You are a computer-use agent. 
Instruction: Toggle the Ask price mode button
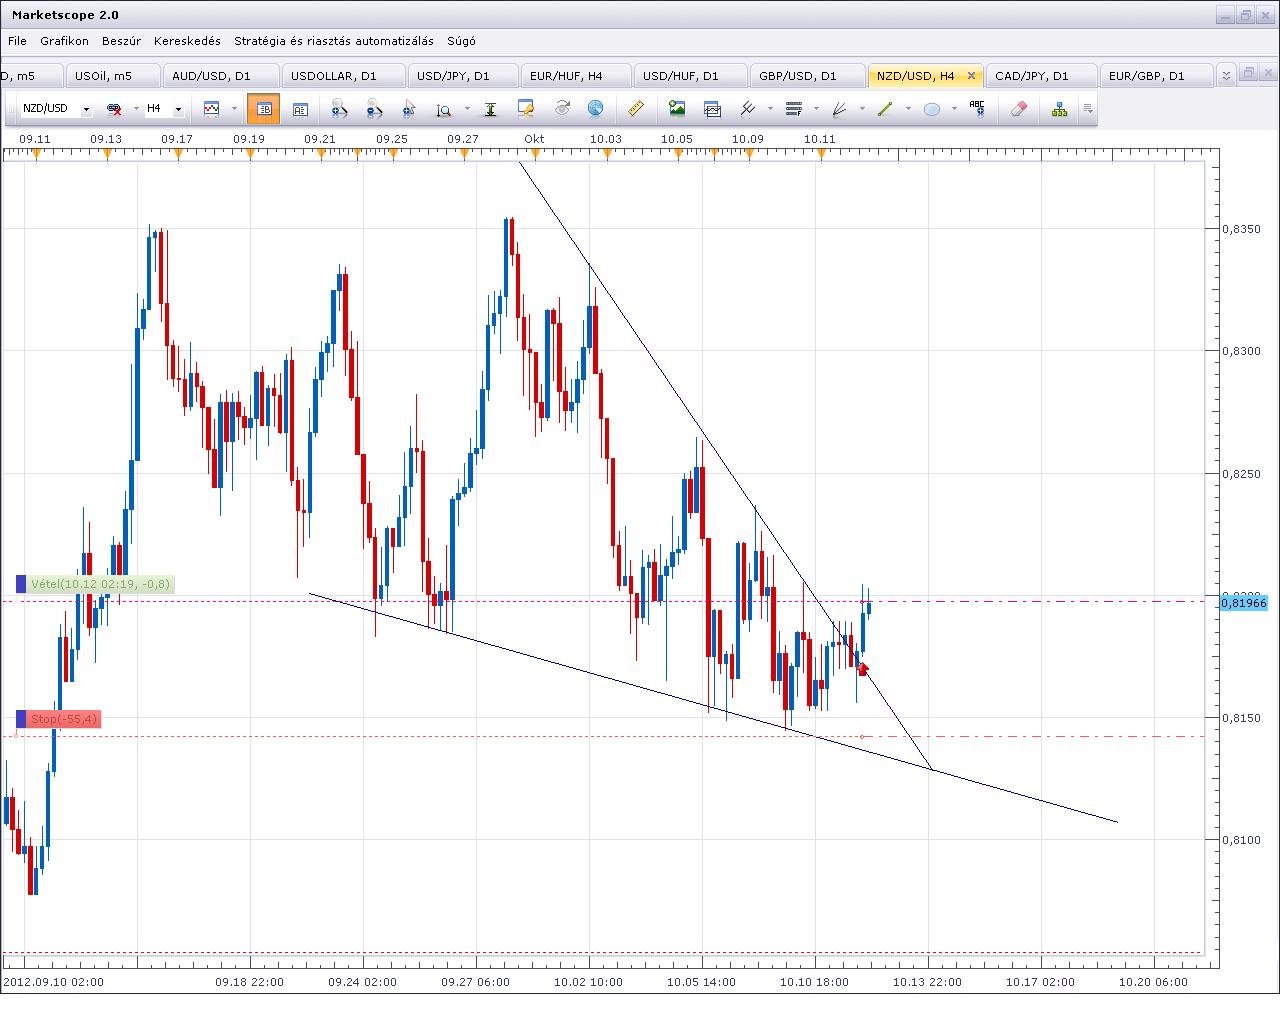(x=300, y=109)
